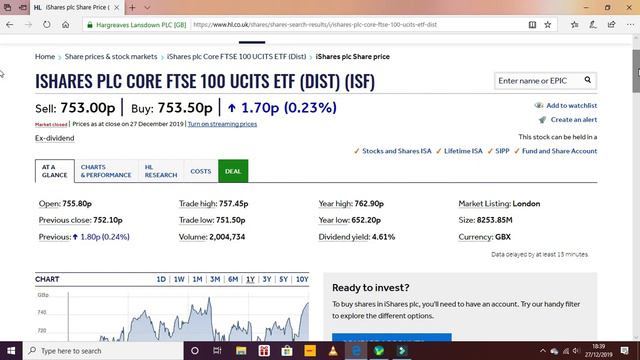
Task: Show hidden system tray icons
Action: pyautogui.click(x=542, y=351)
